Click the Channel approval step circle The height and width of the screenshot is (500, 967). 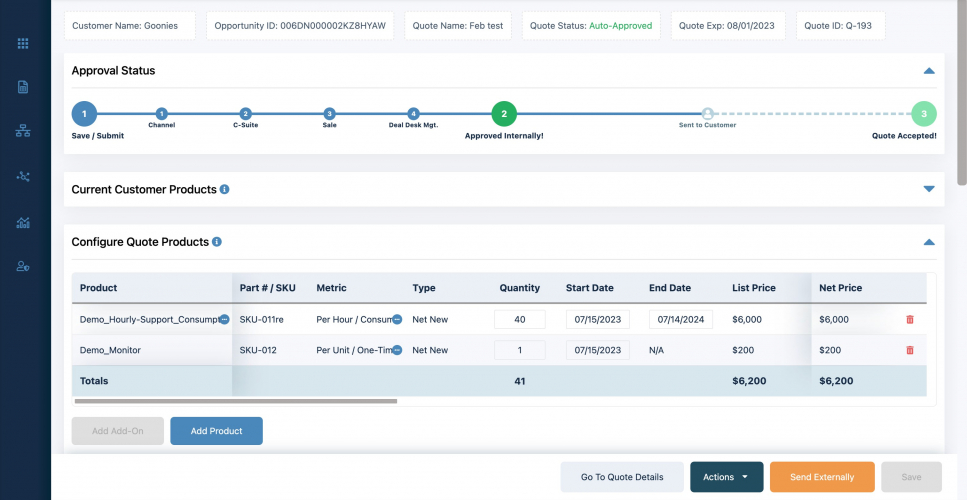coord(162,114)
